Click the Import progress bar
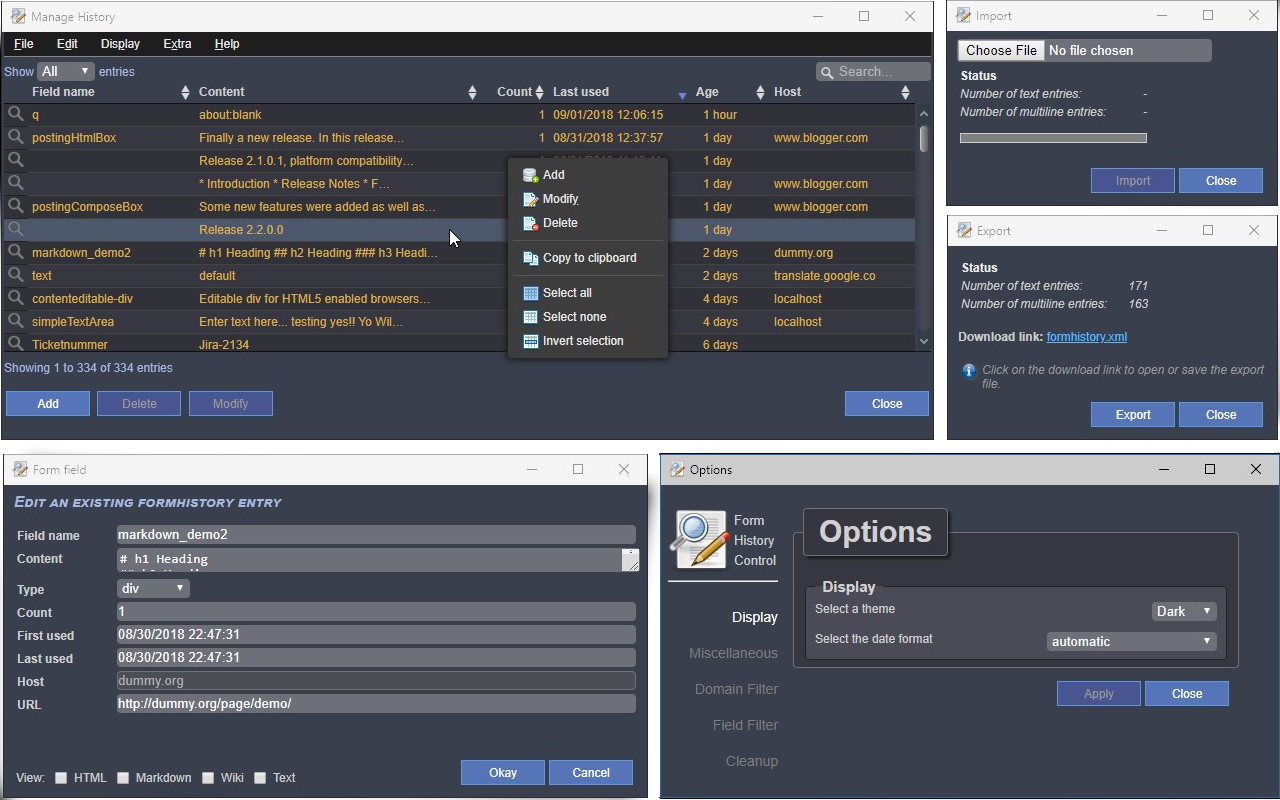Screen dimensions: 1280x800 click(1053, 138)
